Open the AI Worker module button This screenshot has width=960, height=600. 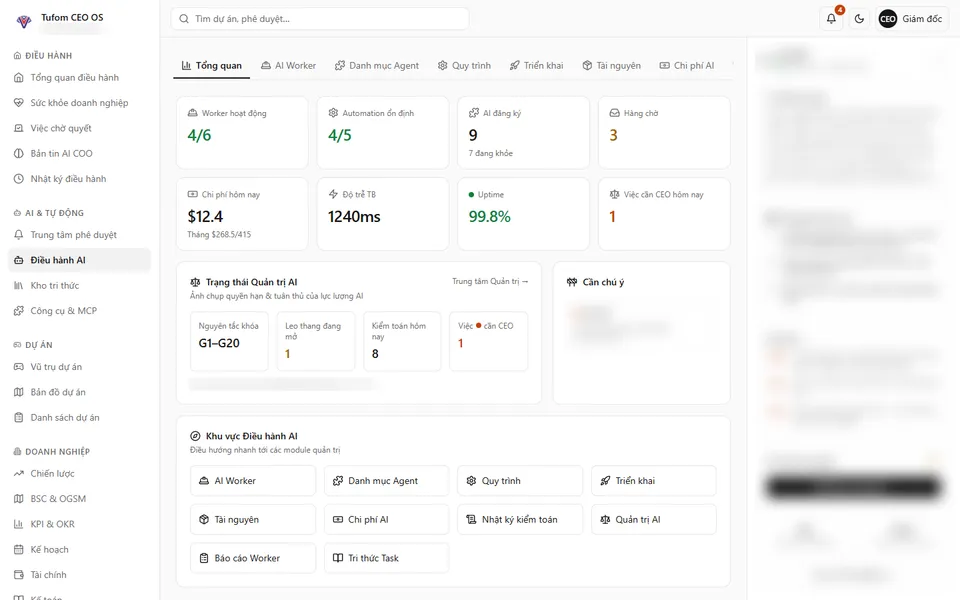pyautogui.click(x=253, y=481)
